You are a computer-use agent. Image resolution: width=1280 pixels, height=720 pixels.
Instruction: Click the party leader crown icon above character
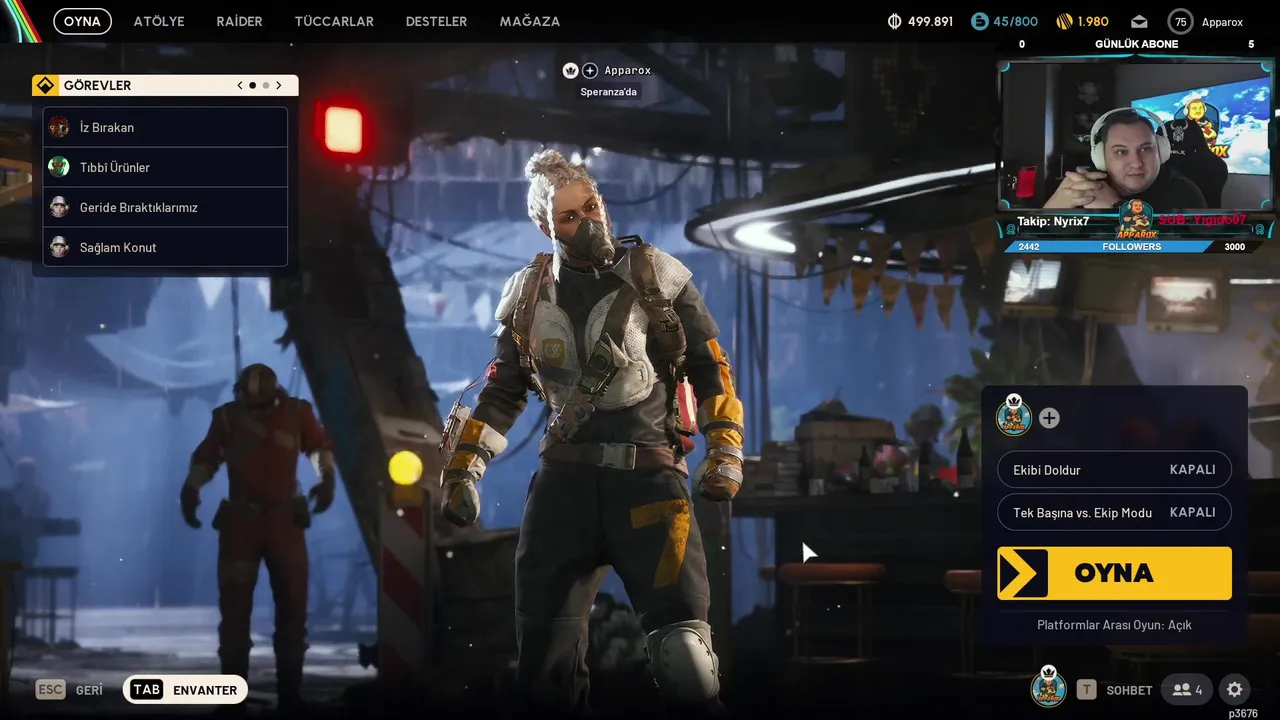(x=571, y=71)
